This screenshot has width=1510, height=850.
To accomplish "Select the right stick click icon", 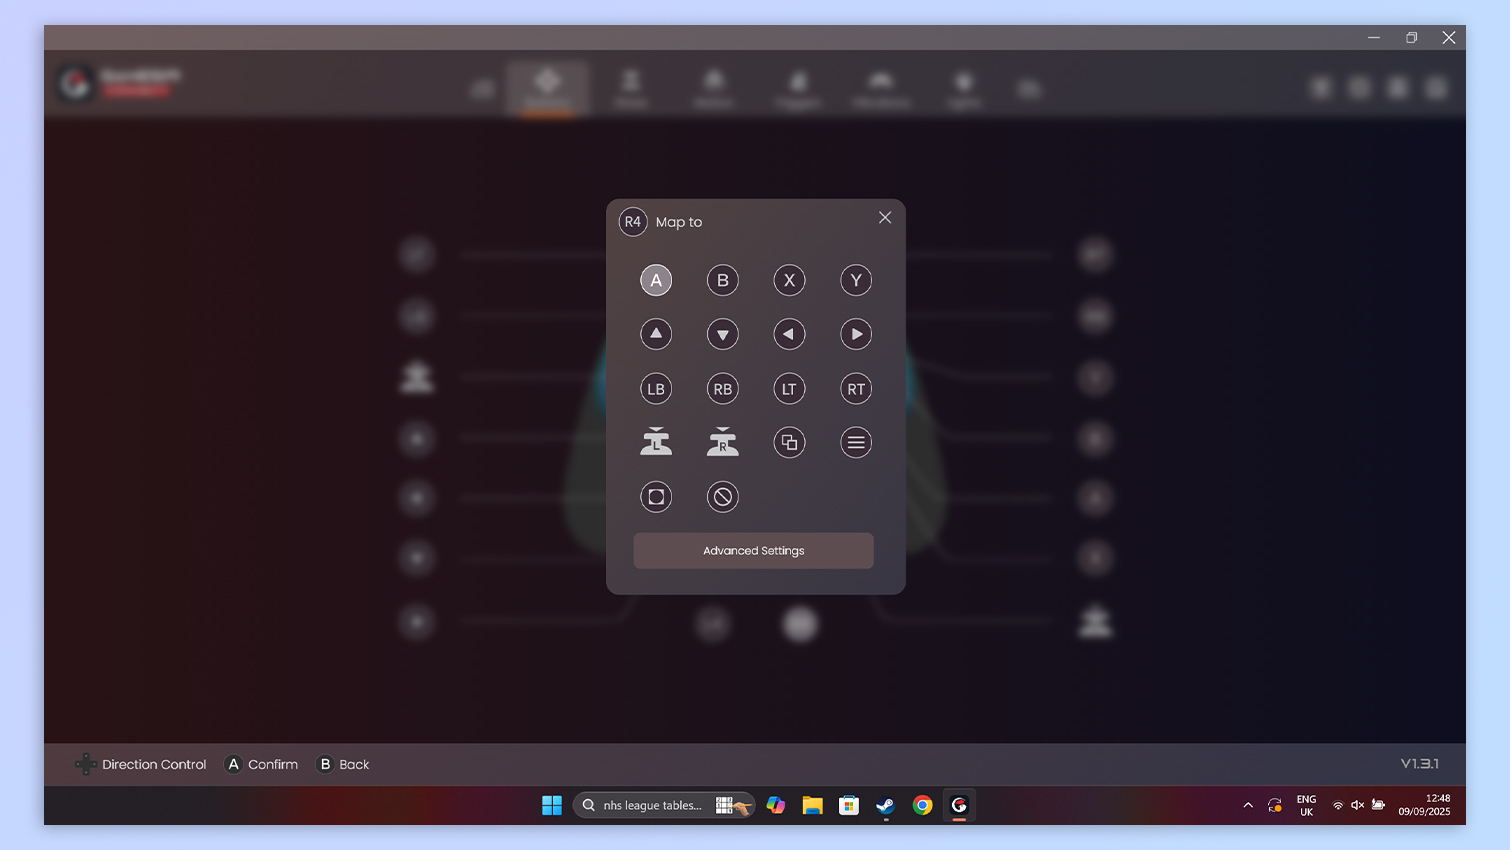I will pos(722,442).
